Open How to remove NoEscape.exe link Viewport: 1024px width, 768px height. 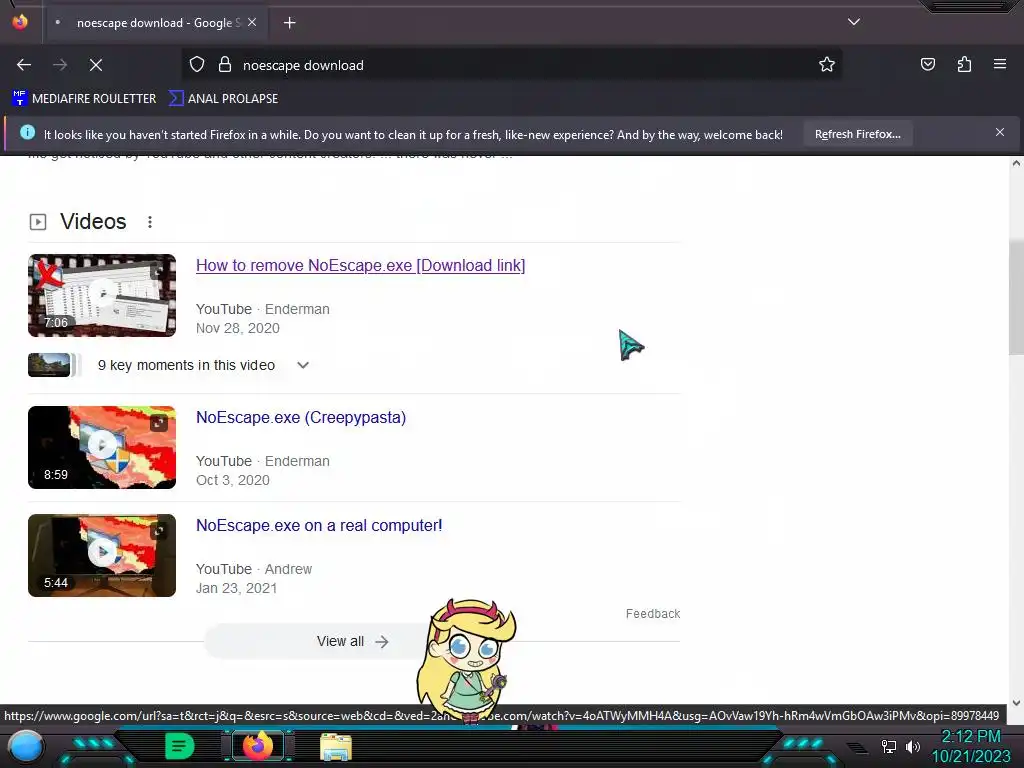pyautogui.click(x=360, y=266)
